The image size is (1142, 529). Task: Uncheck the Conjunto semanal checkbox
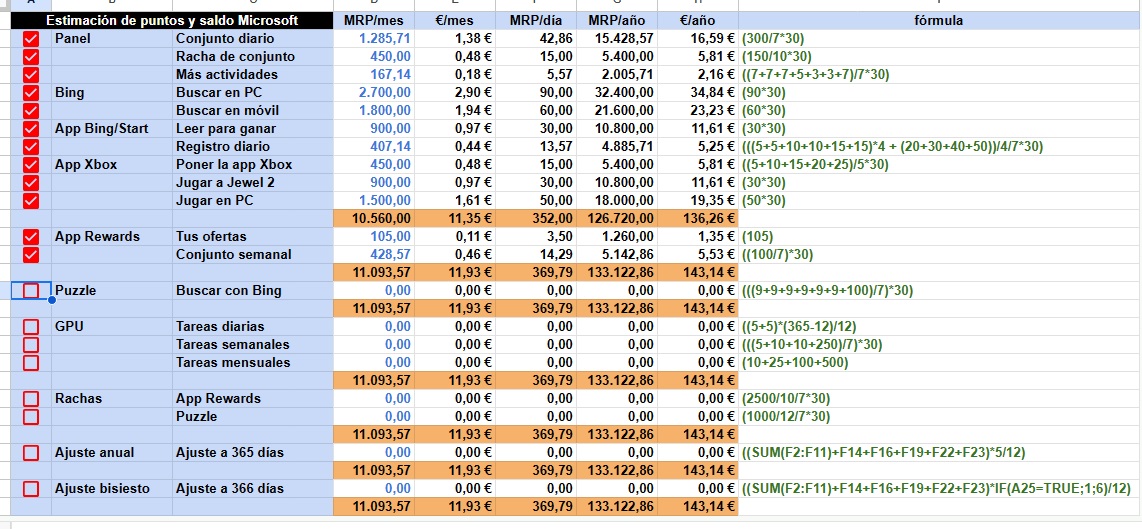pyautogui.click(x=31, y=254)
